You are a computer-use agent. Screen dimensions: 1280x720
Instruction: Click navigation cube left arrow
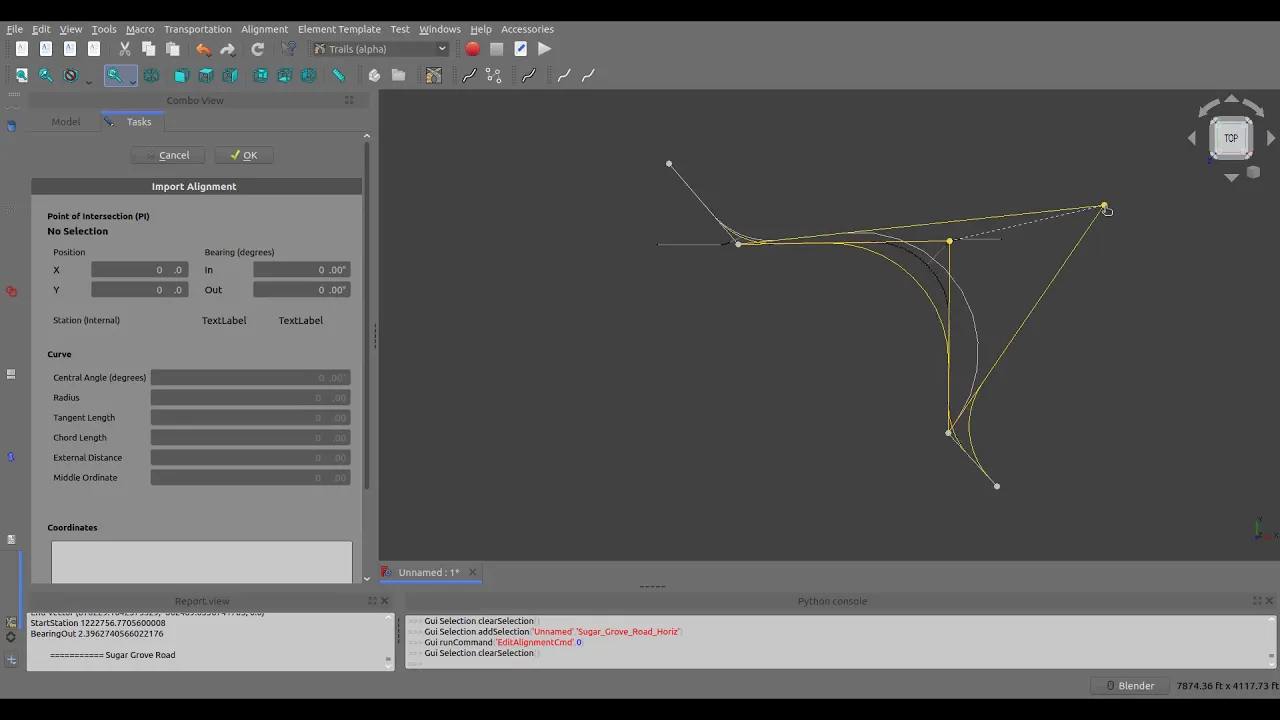coord(1192,138)
